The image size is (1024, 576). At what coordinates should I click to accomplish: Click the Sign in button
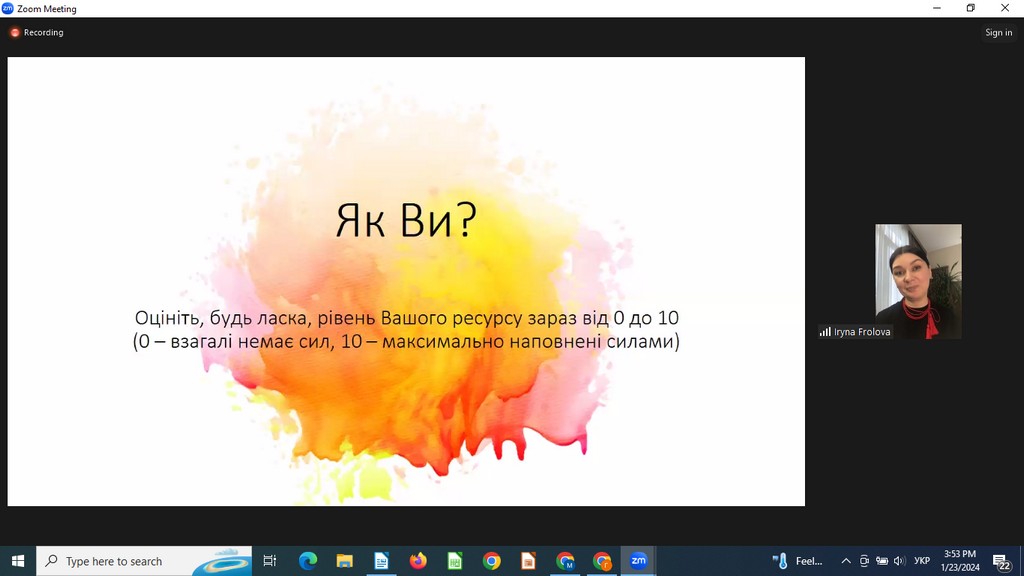coord(998,33)
